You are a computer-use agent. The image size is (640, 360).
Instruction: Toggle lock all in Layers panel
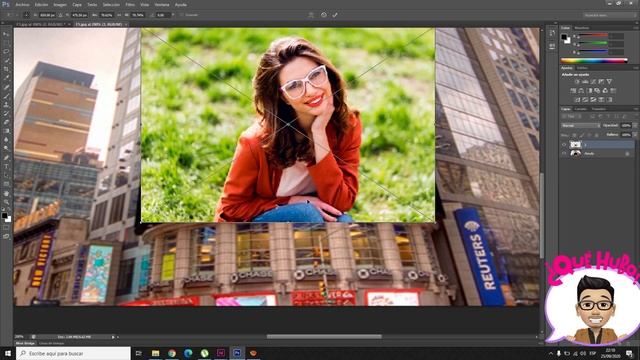[x=596, y=135]
